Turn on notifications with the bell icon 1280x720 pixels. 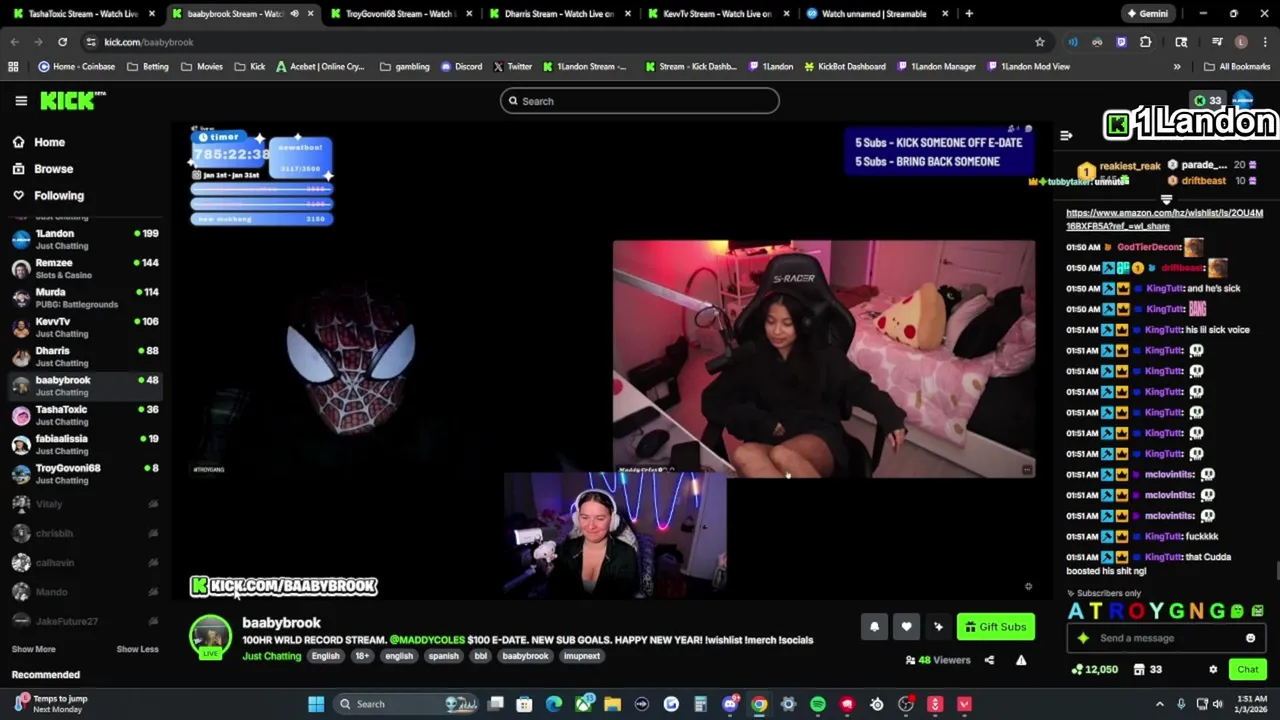[x=874, y=627]
